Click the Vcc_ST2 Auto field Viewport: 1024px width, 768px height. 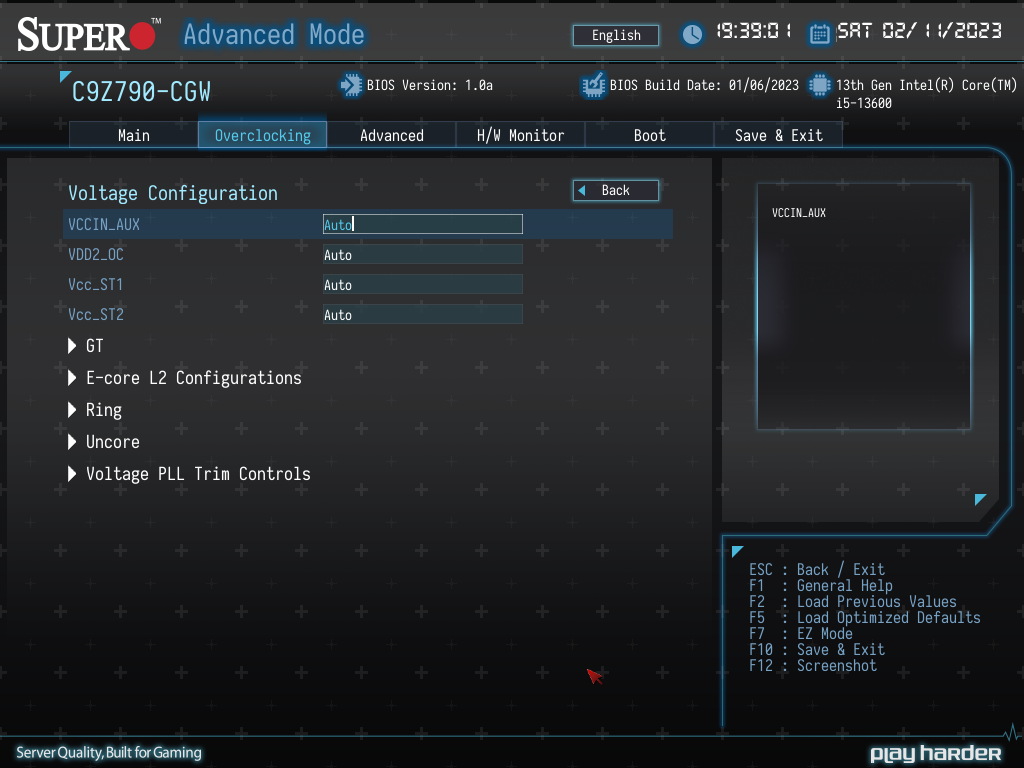[x=423, y=315]
